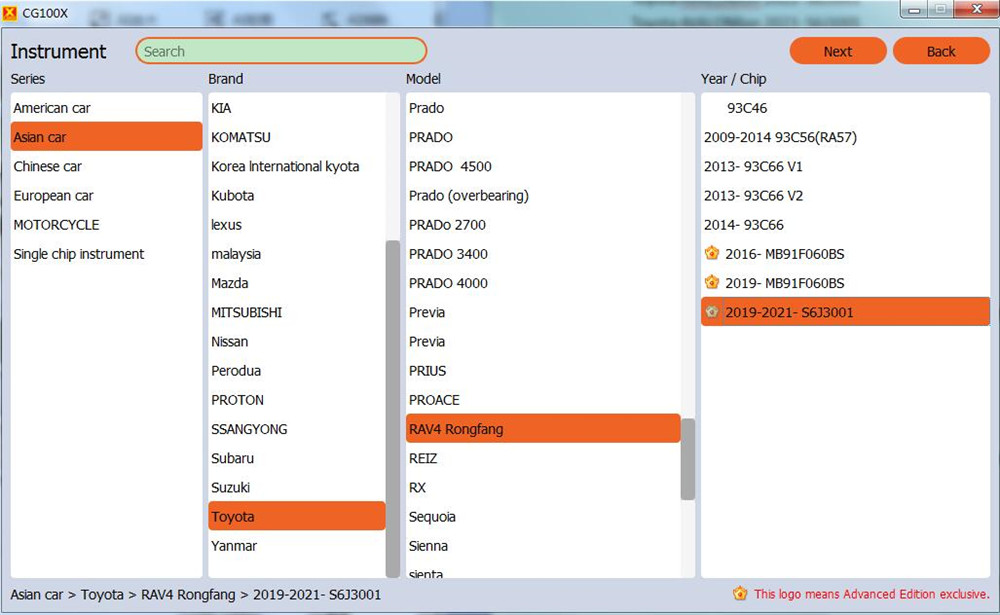Click the Model list scrollbar thumb

688,459
